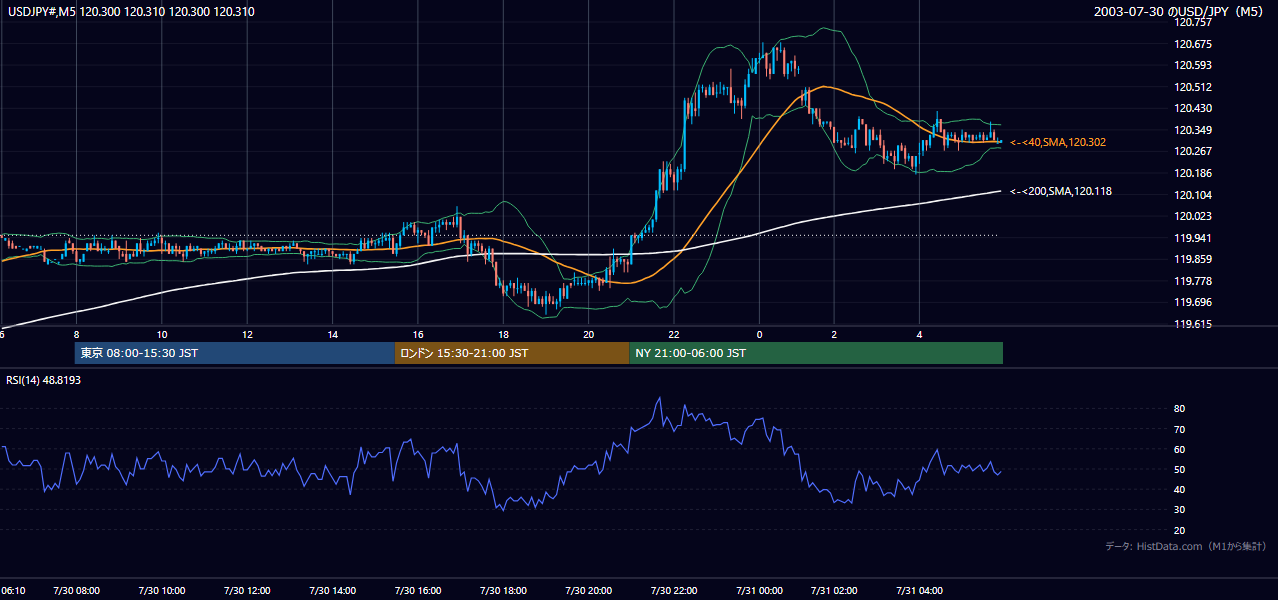Click price axis label 120.512

[1195, 87]
